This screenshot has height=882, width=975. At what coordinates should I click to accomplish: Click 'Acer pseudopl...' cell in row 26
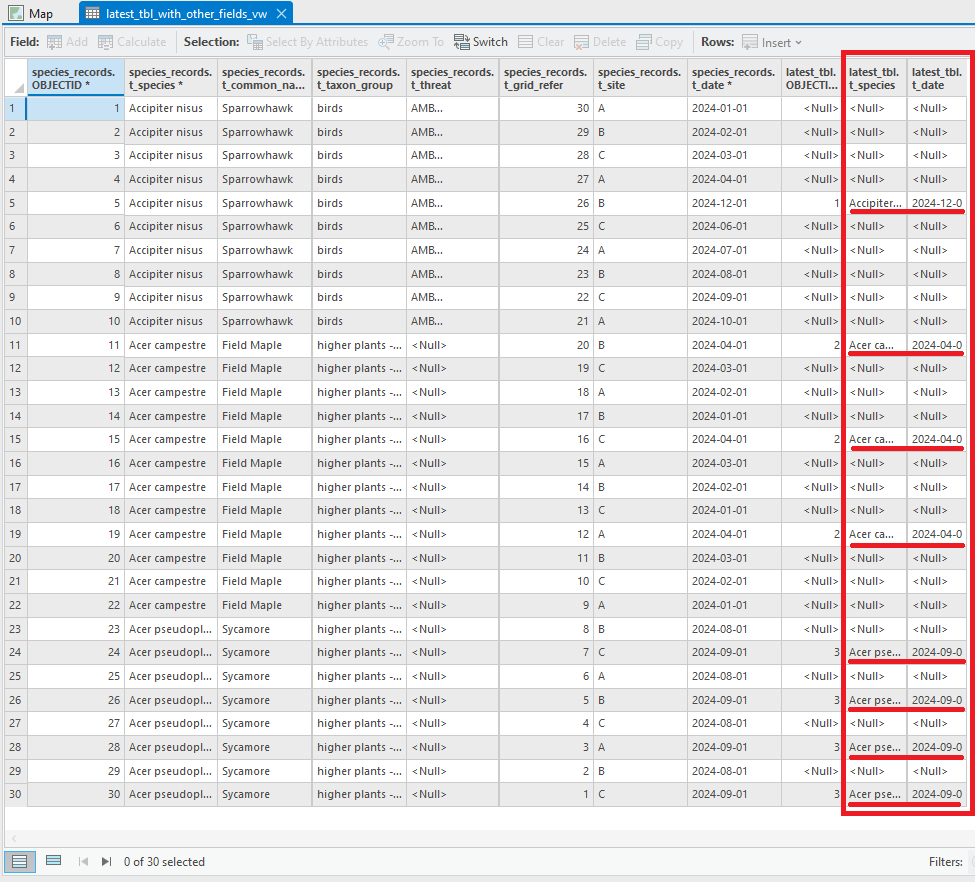pos(171,700)
